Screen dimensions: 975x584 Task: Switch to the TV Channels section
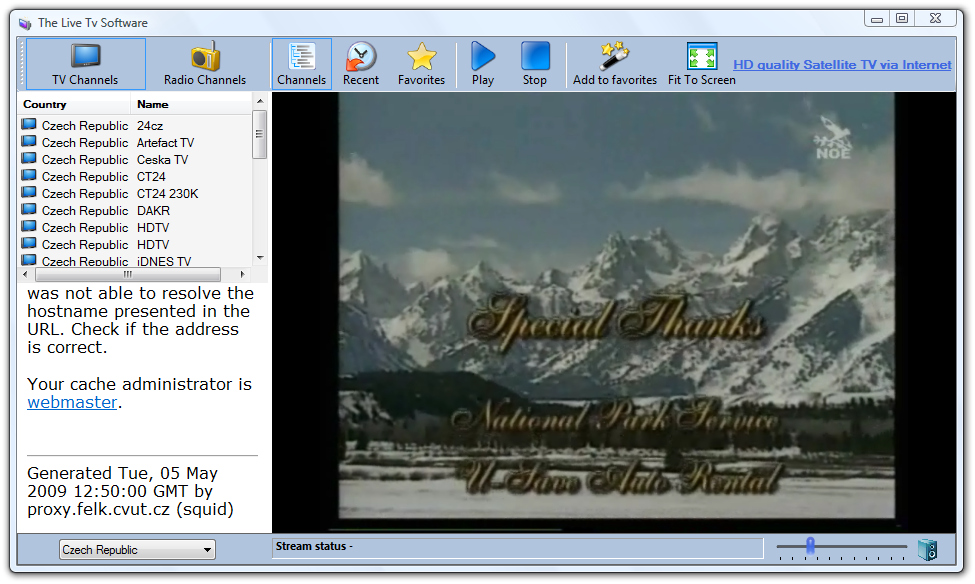pyautogui.click(x=86, y=64)
